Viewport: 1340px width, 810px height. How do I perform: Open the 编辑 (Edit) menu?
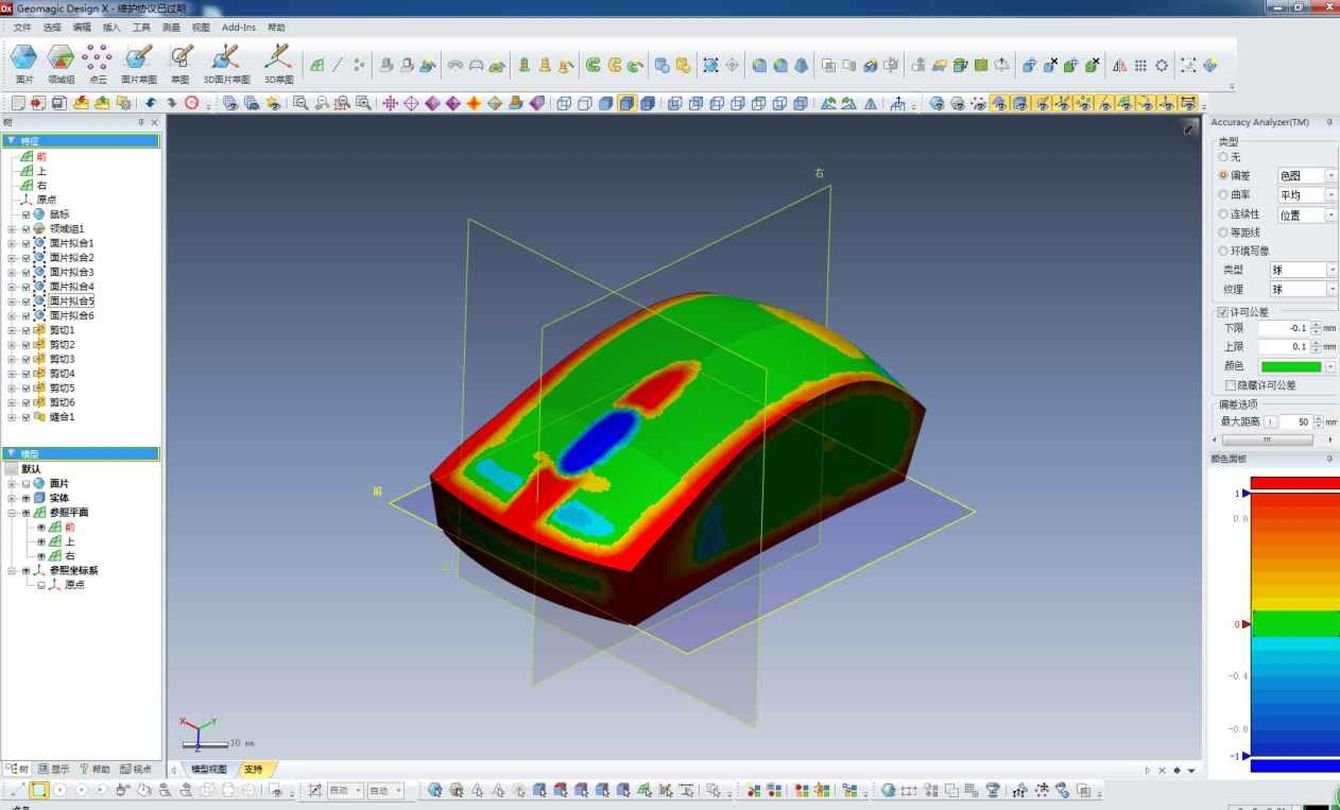[x=82, y=27]
